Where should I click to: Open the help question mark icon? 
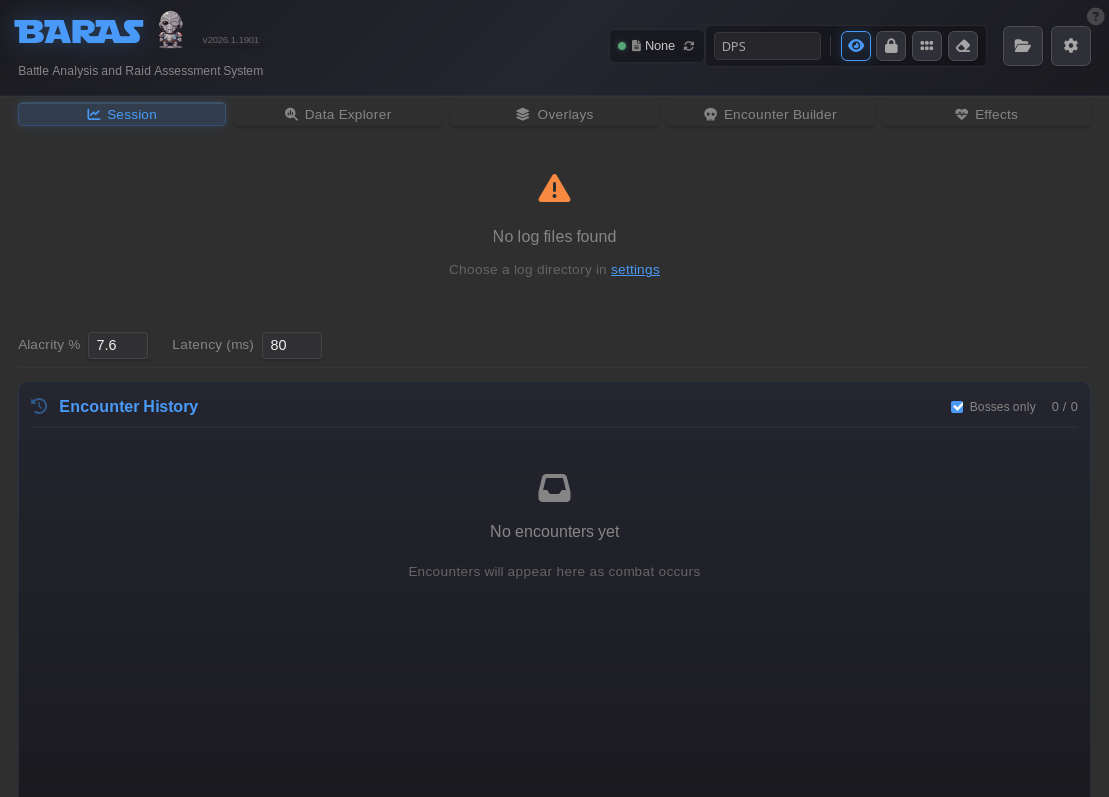[x=1095, y=16]
